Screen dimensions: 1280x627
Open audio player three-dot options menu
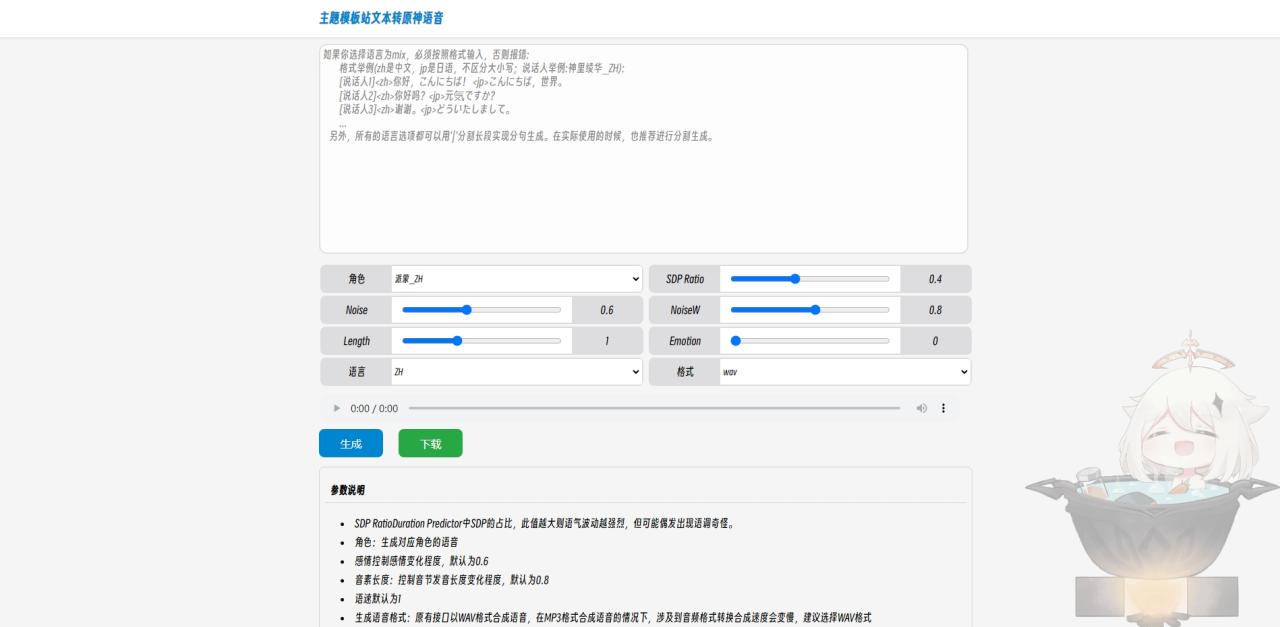[943, 408]
